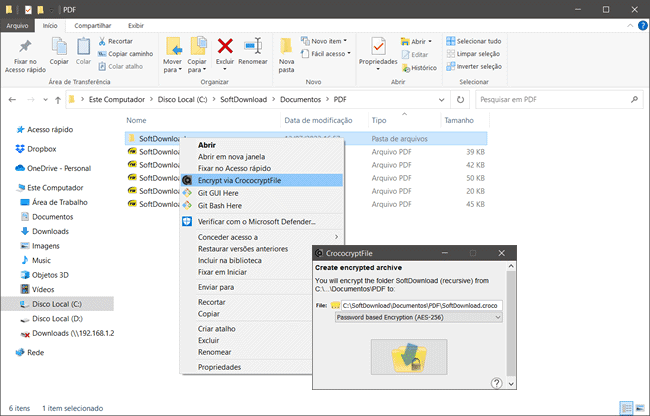Click the CrococryptFile dialog vertical scrollbar

click(x=511, y=320)
